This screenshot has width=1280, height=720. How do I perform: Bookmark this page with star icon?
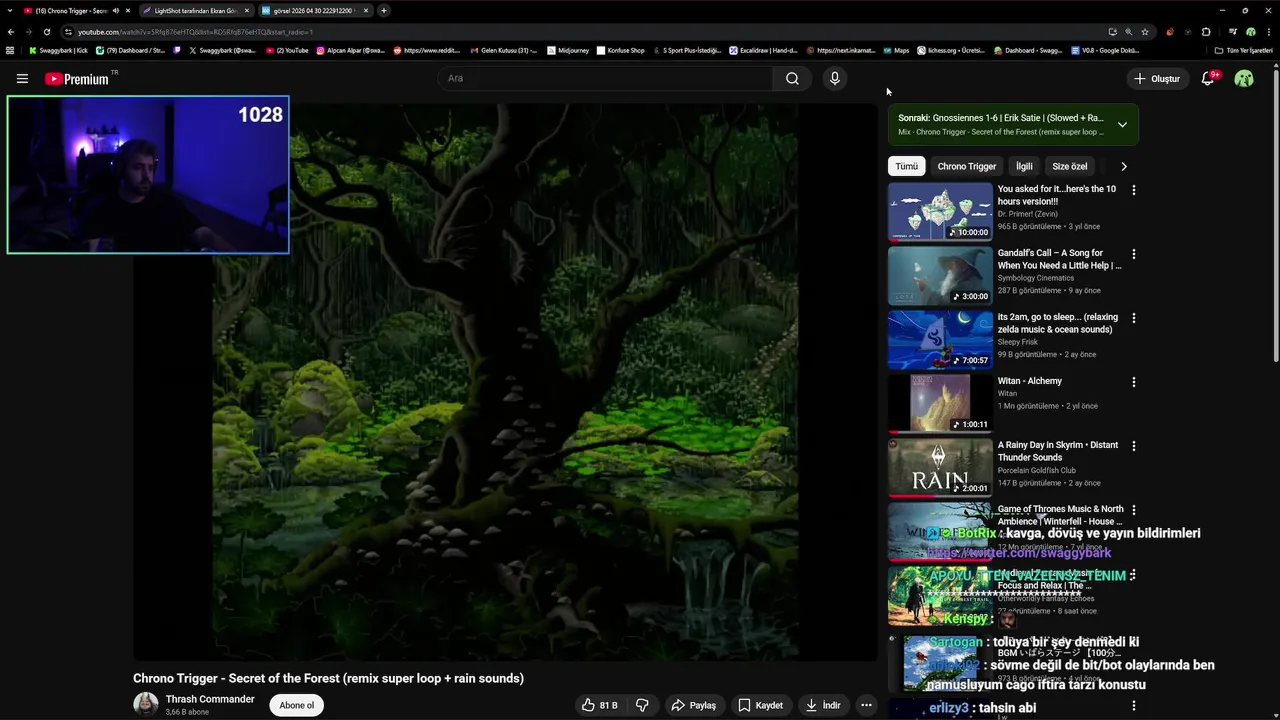click(x=1145, y=32)
